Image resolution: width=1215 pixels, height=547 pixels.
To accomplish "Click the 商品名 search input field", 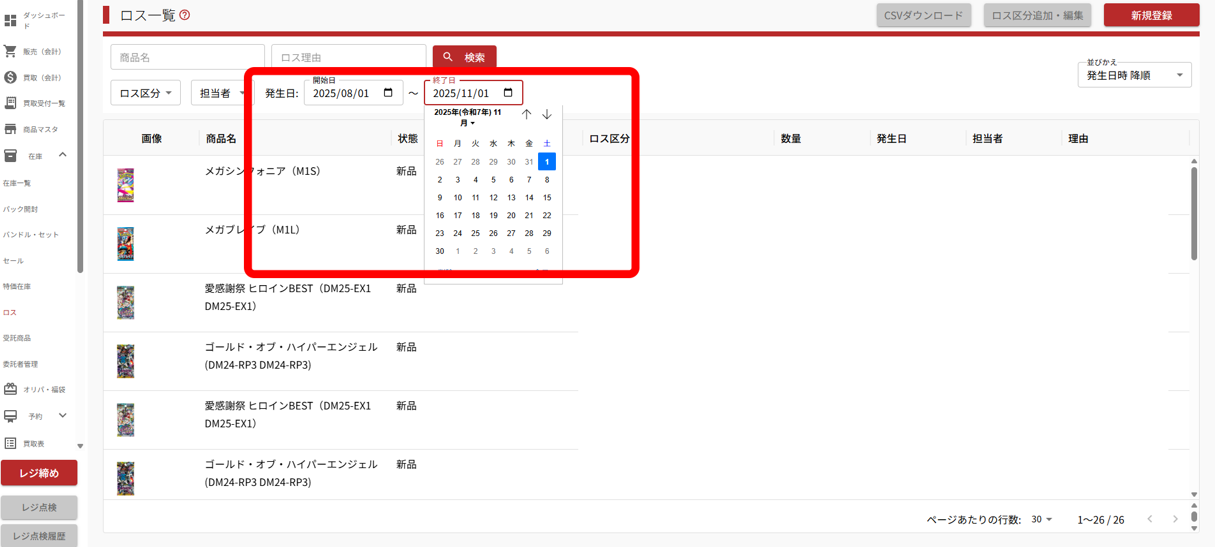I will pyautogui.click(x=187, y=57).
